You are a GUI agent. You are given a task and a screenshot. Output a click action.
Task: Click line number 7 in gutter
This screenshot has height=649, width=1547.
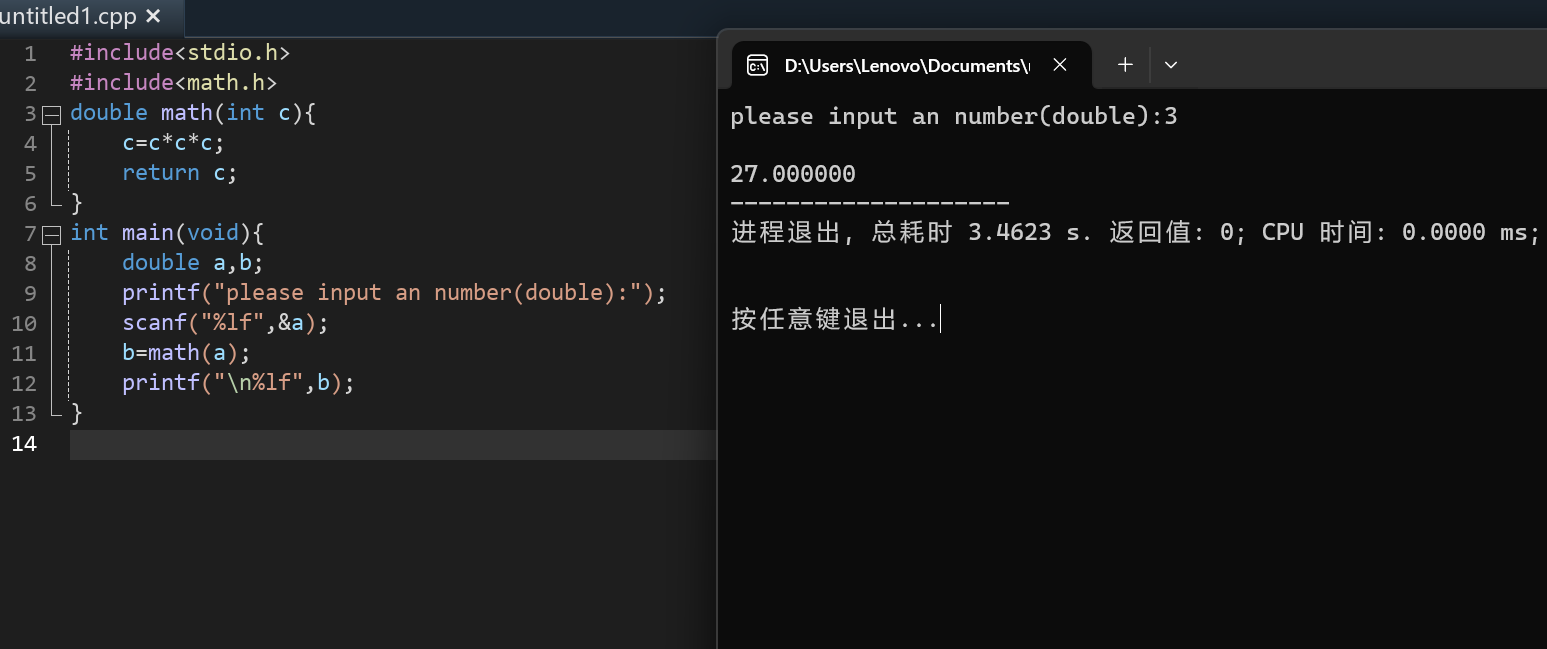pos(30,233)
